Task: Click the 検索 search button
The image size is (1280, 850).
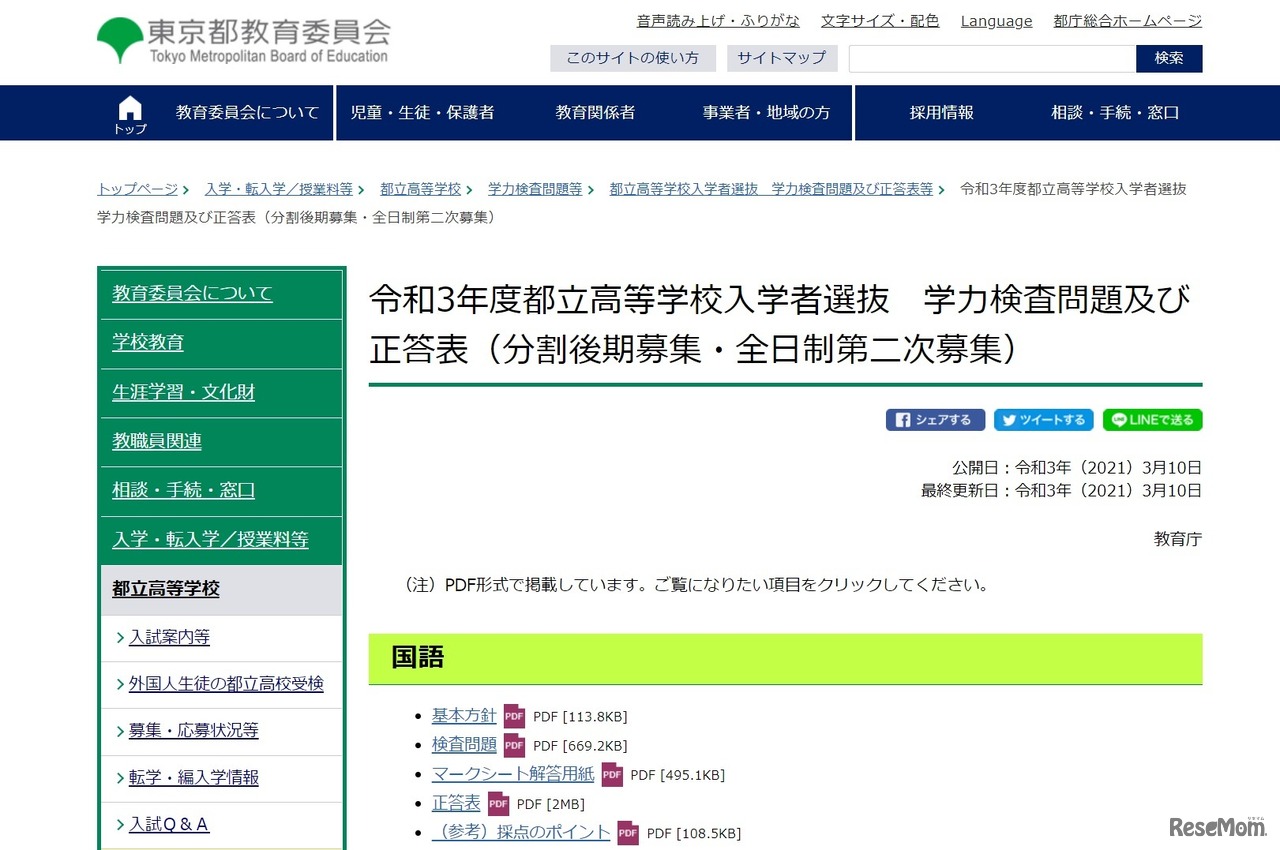Action: coord(1169,58)
